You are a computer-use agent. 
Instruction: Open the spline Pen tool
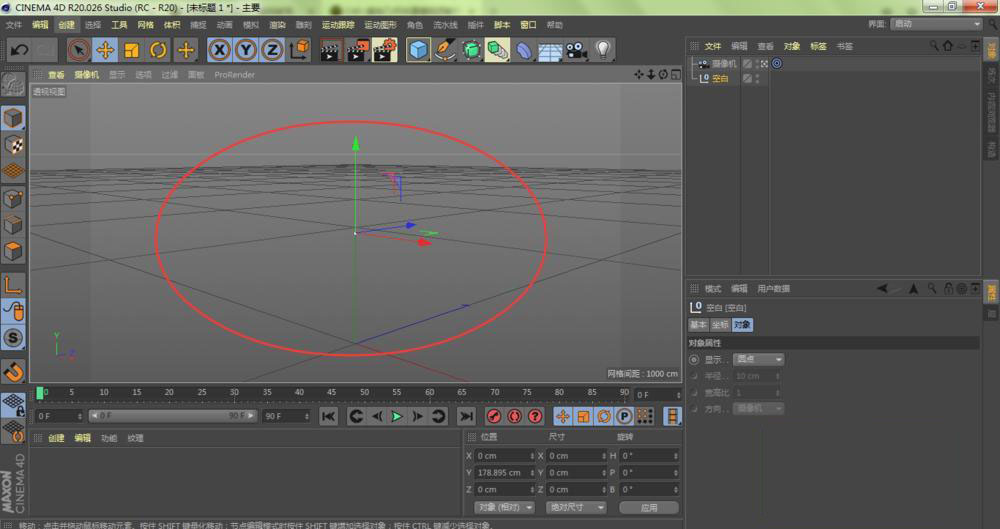pos(445,50)
